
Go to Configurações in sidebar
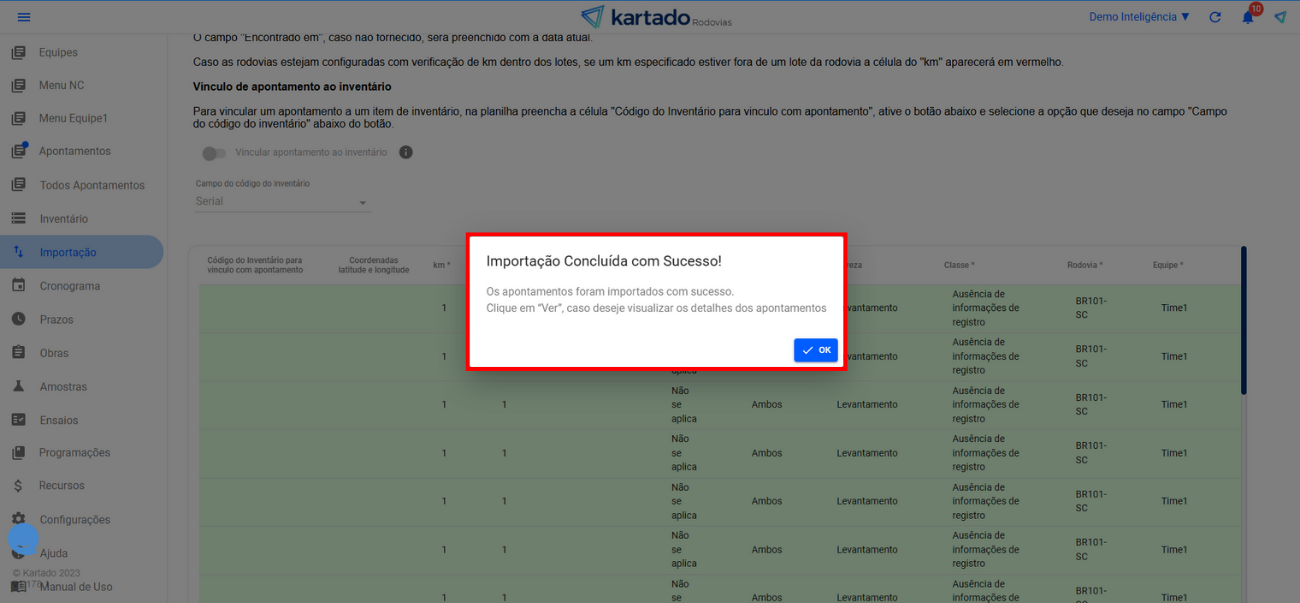[x=74, y=520]
